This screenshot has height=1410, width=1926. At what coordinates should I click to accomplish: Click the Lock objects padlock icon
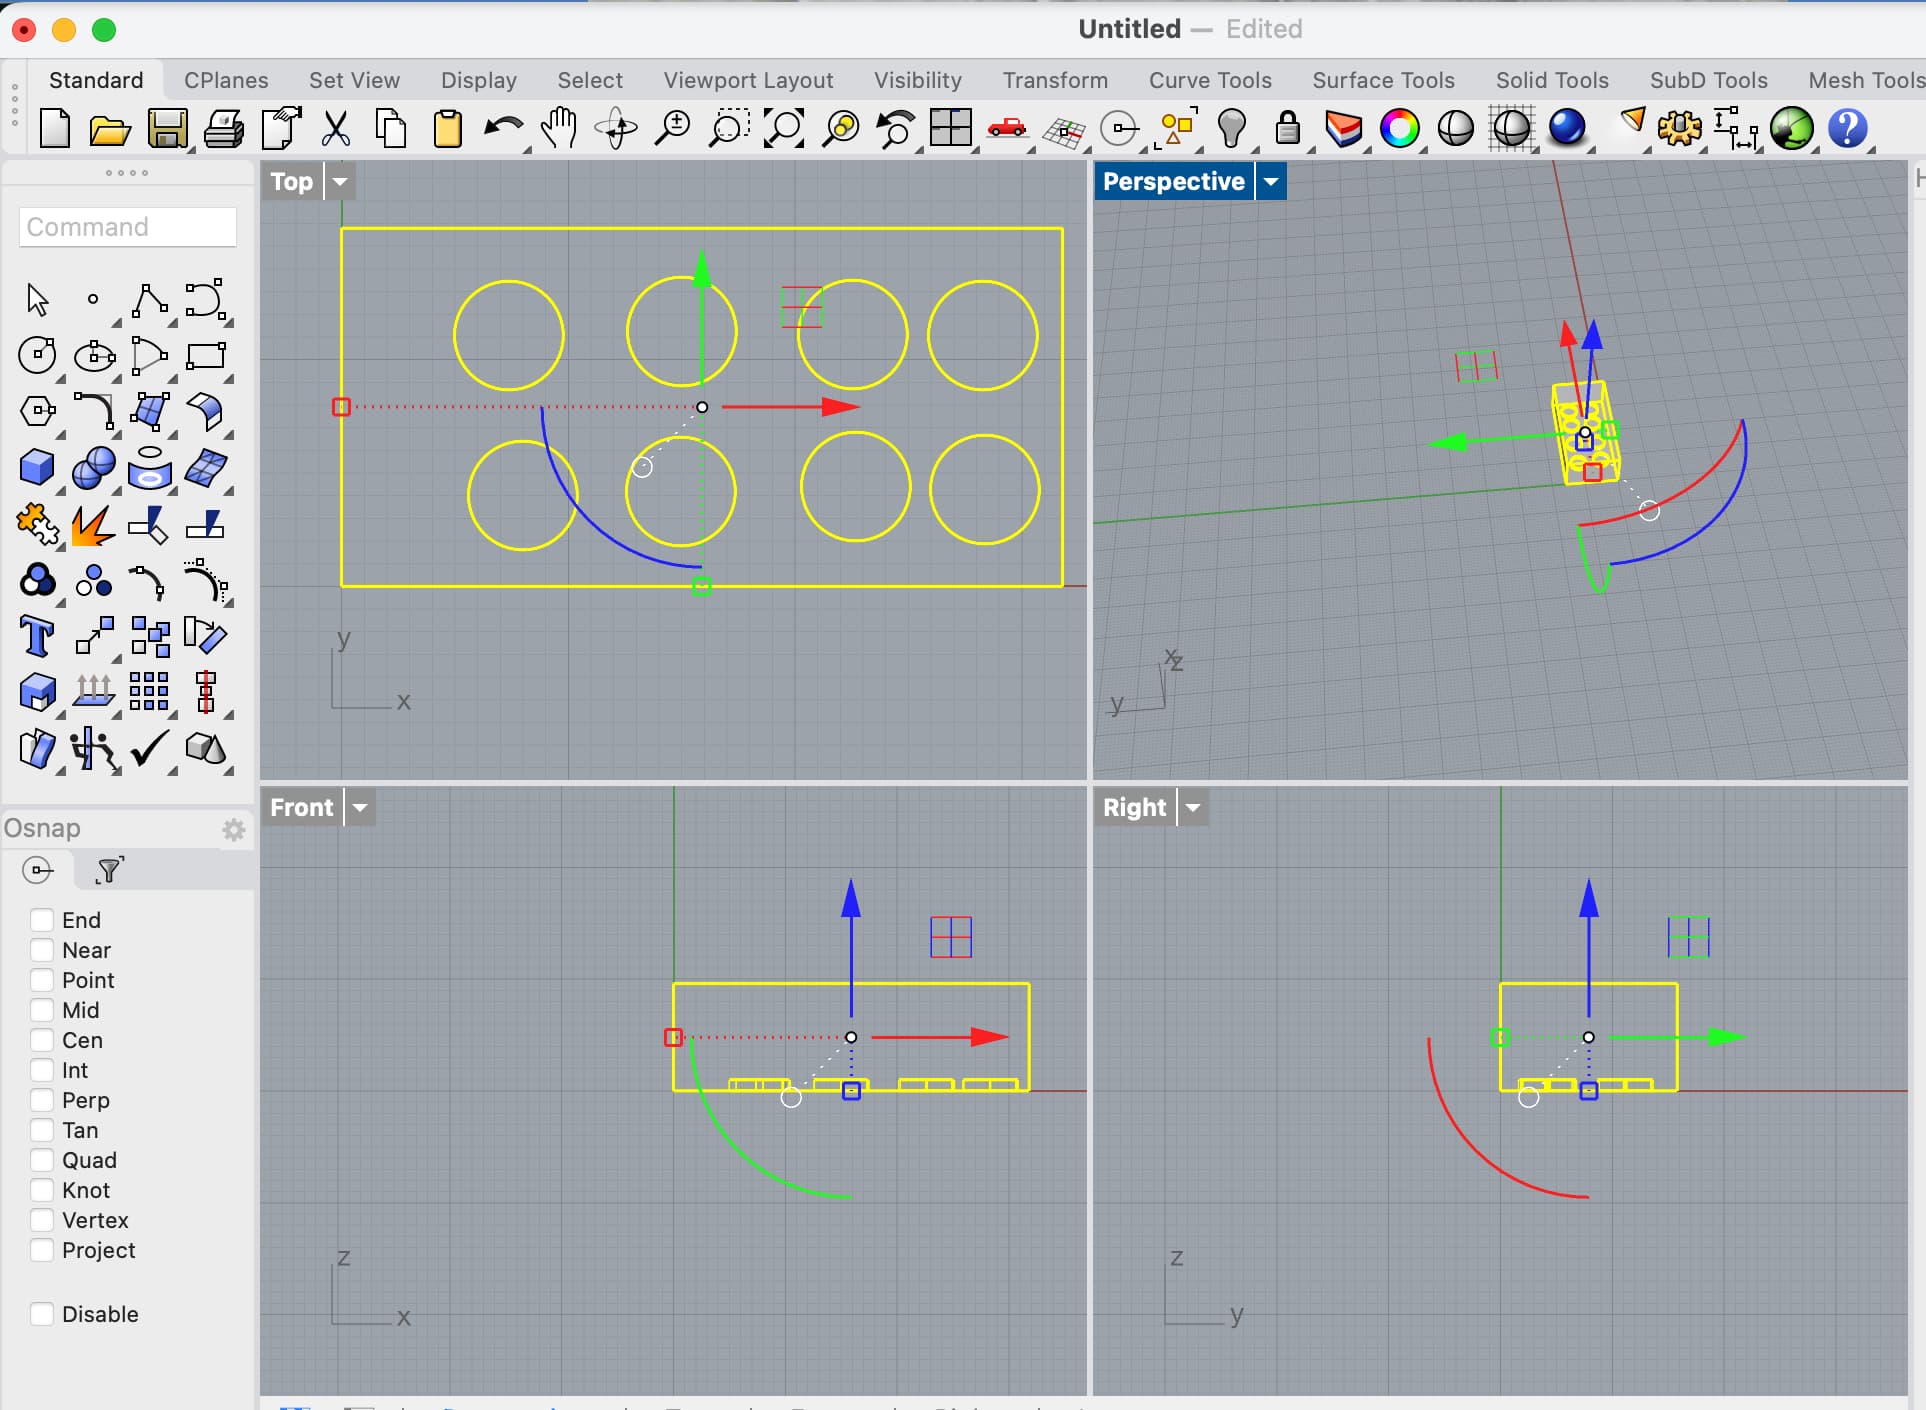pos(1288,129)
